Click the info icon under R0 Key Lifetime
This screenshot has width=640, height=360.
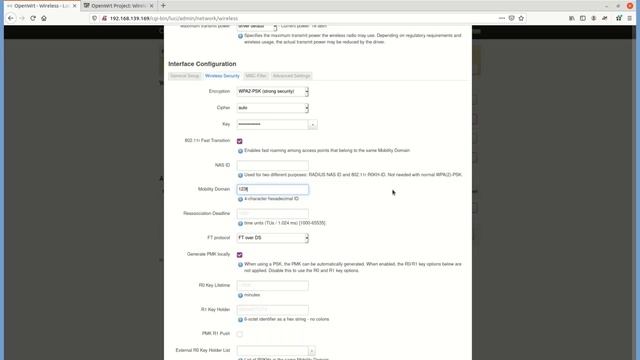[x=240, y=296]
